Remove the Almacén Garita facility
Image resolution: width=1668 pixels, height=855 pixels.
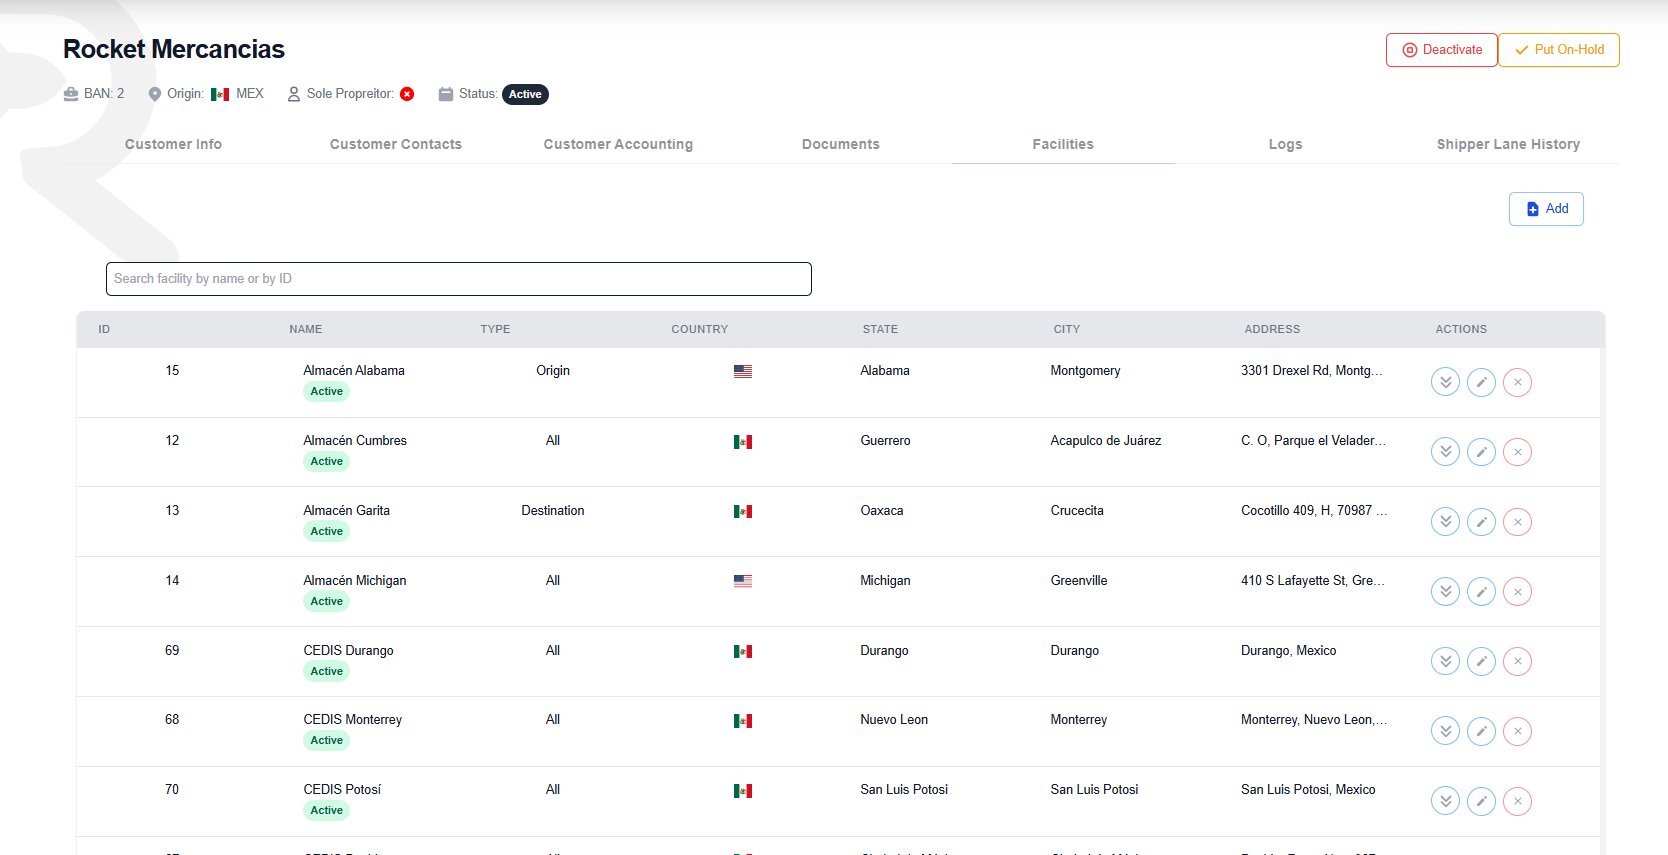point(1517,522)
